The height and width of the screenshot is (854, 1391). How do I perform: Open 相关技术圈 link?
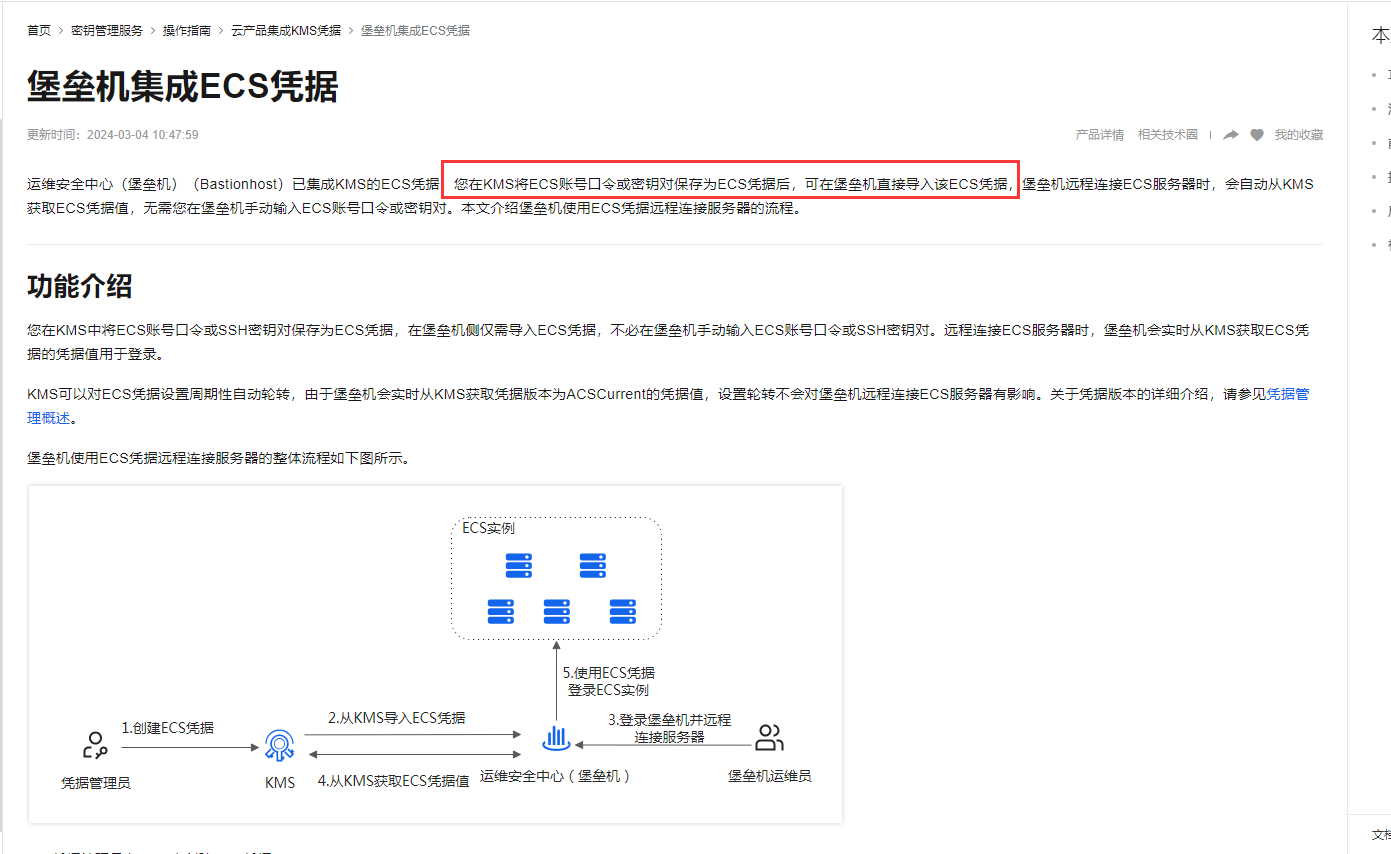point(1168,135)
